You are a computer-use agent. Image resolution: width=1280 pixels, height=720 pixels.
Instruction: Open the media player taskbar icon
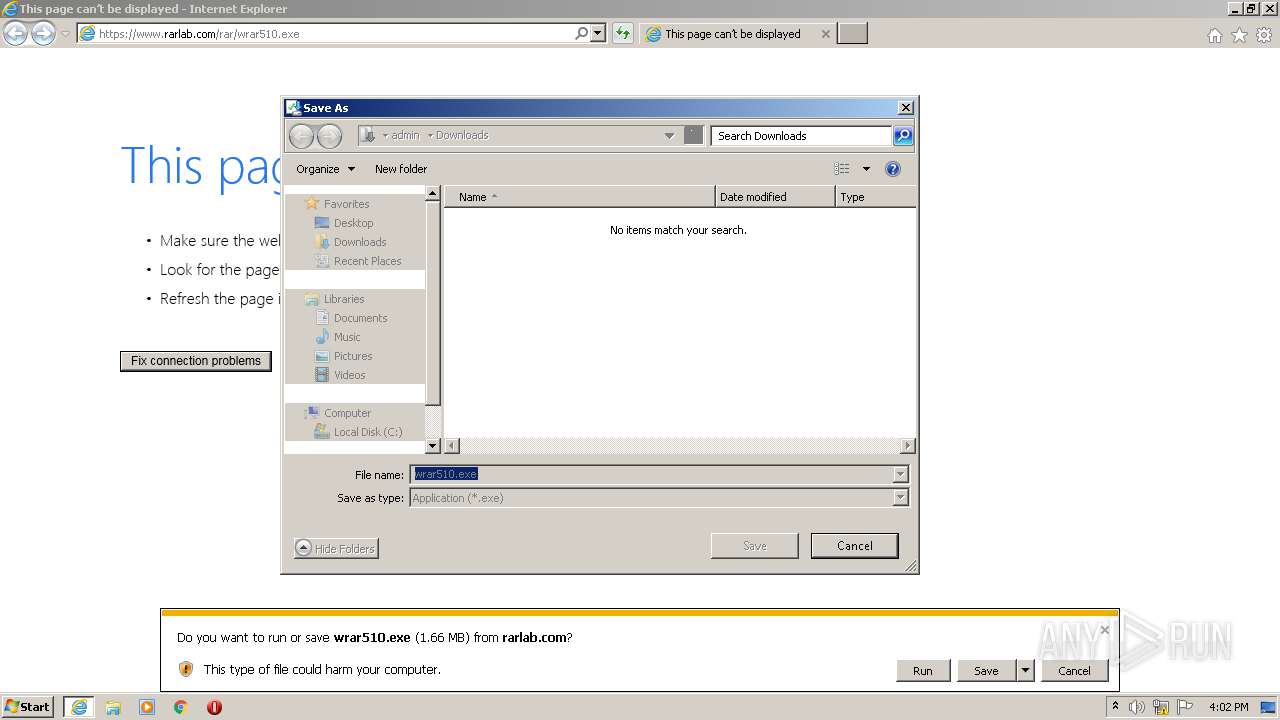pyautogui.click(x=147, y=707)
